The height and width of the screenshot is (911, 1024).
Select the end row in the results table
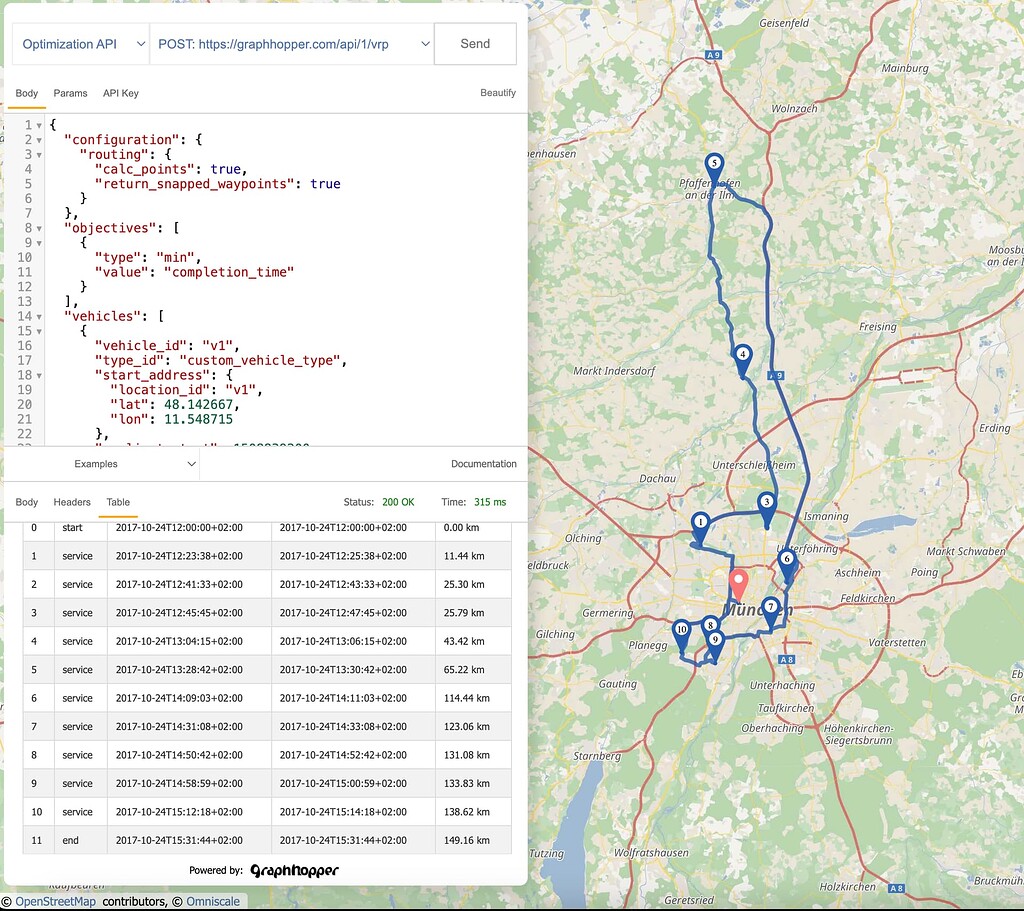click(x=200, y=840)
